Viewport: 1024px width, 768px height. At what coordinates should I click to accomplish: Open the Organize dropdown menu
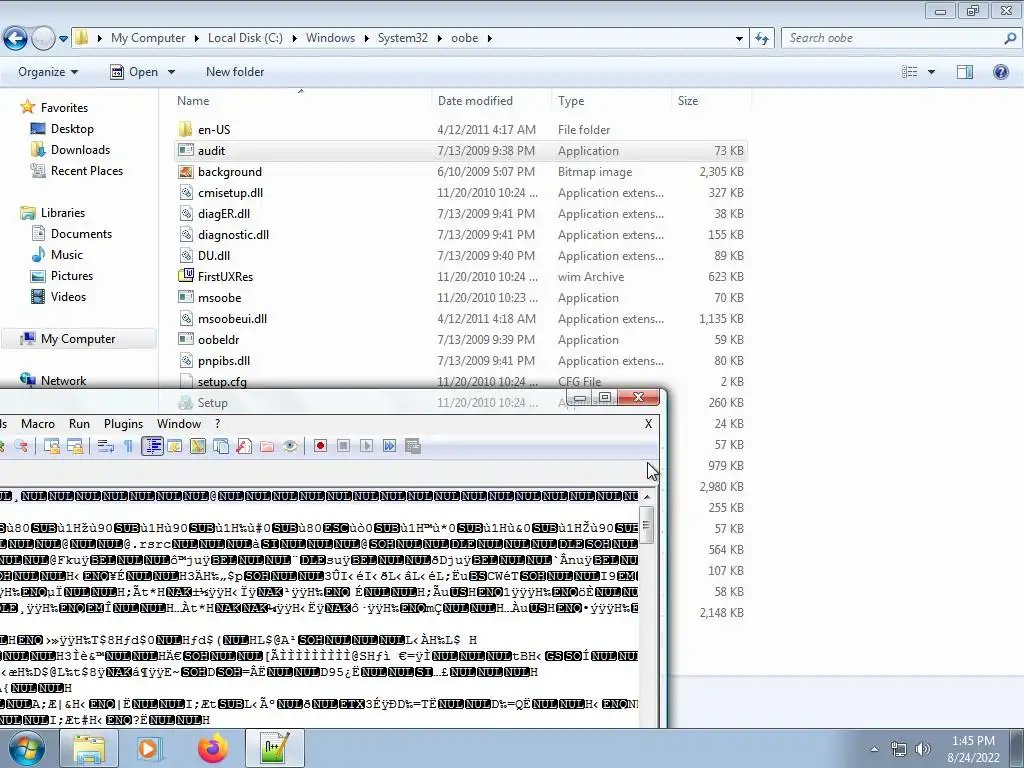point(48,72)
